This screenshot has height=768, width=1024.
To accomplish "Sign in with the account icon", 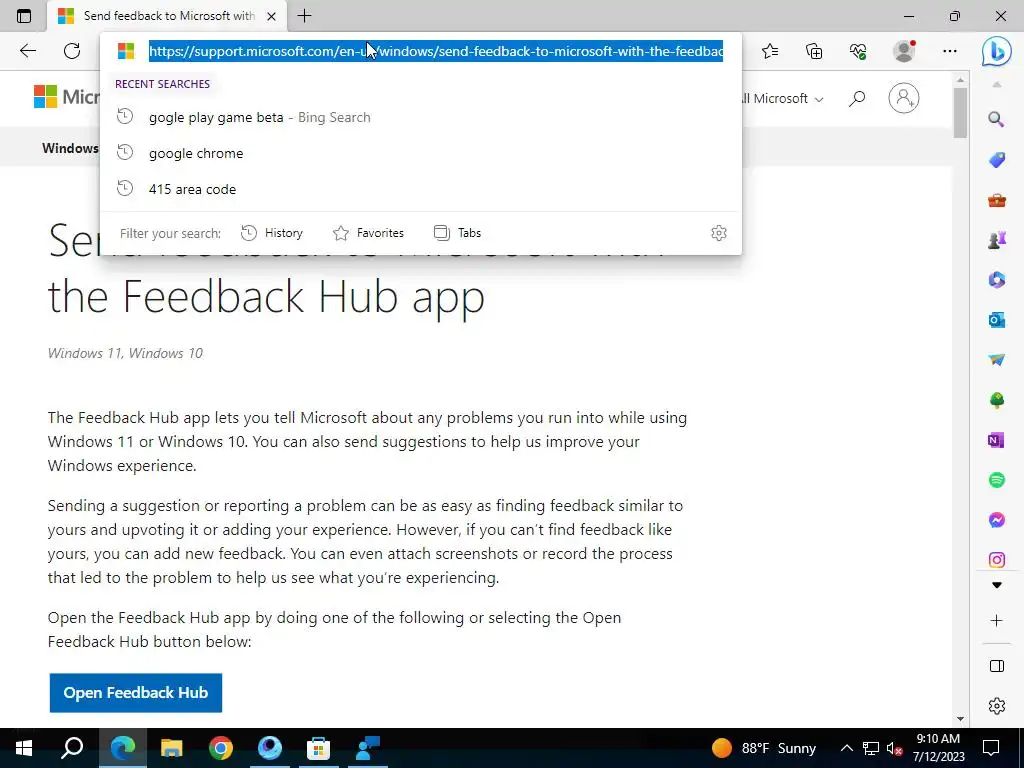I will coord(904,98).
